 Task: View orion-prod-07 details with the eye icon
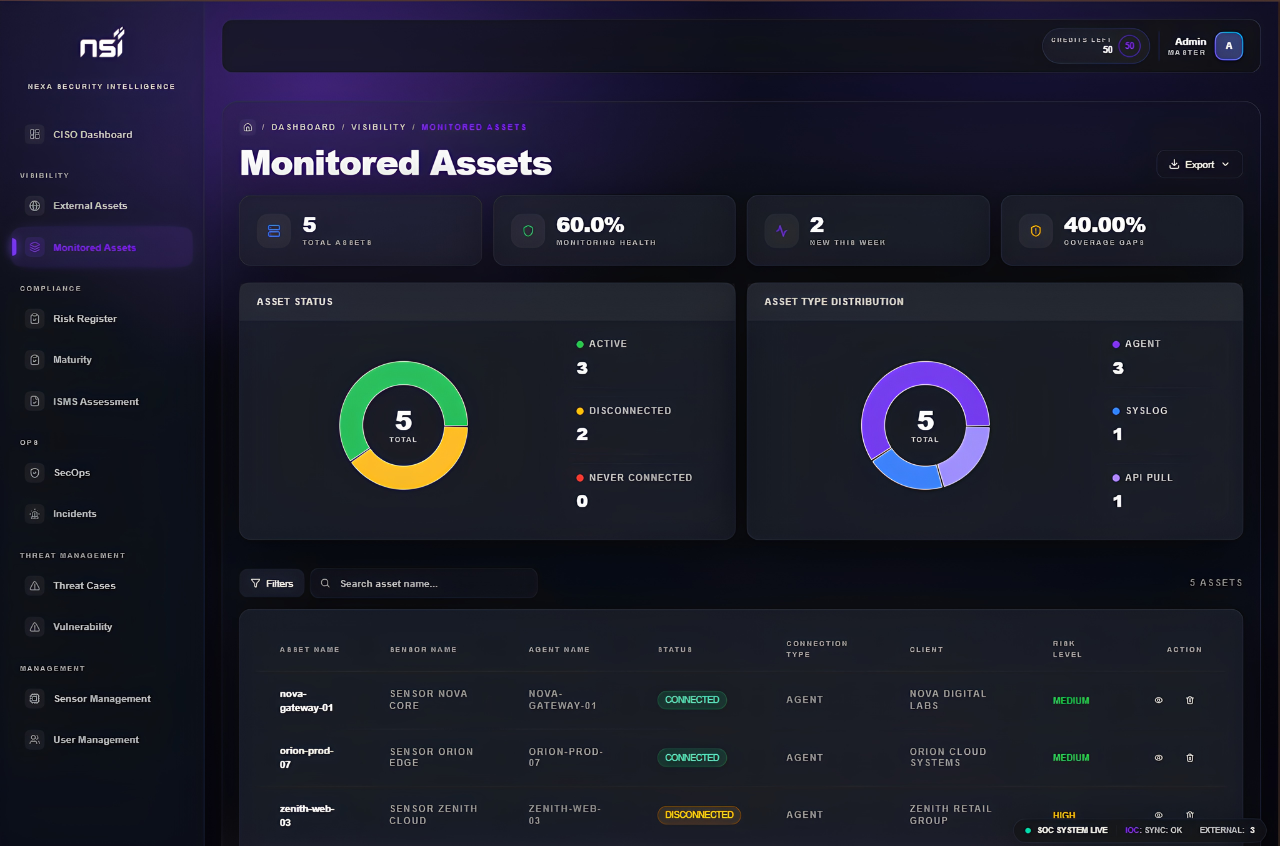[1159, 758]
